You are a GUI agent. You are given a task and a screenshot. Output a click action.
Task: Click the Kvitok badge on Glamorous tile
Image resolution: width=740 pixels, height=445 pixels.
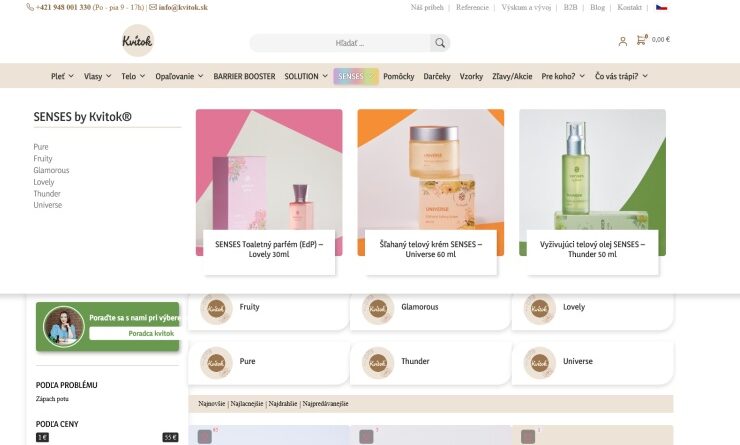coord(378,309)
